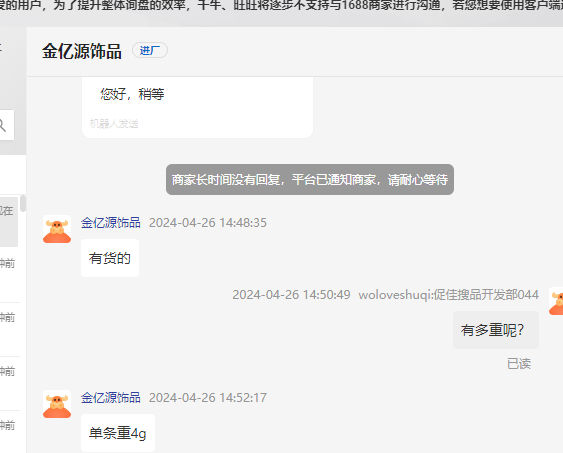This screenshot has width=563, height=453.
Task: Click the 您好，稍等 robot reply bubble
Action: point(197,107)
